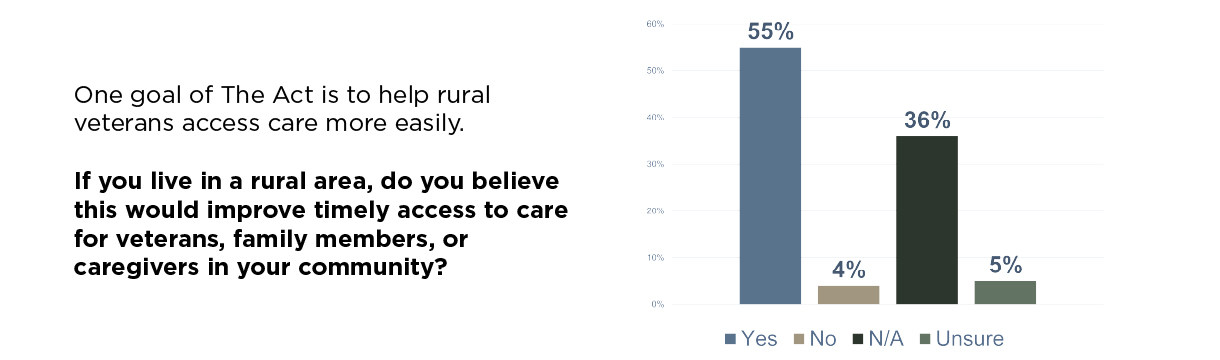Click the small tan No bar
Screen dimensions: 1220x360
(x=848, y=295)
